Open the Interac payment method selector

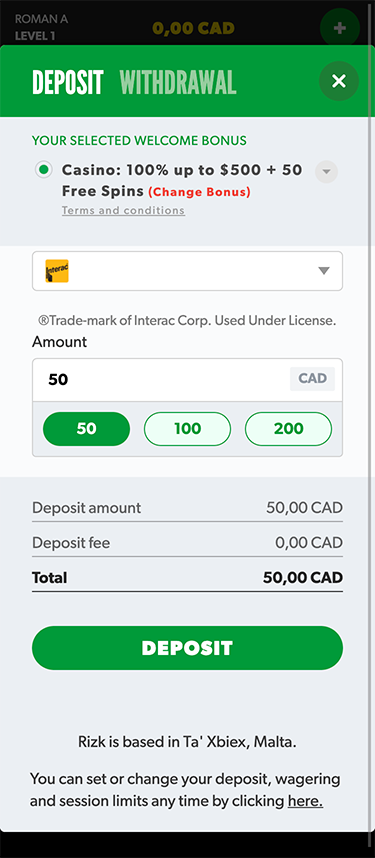[x=187, y=271]
